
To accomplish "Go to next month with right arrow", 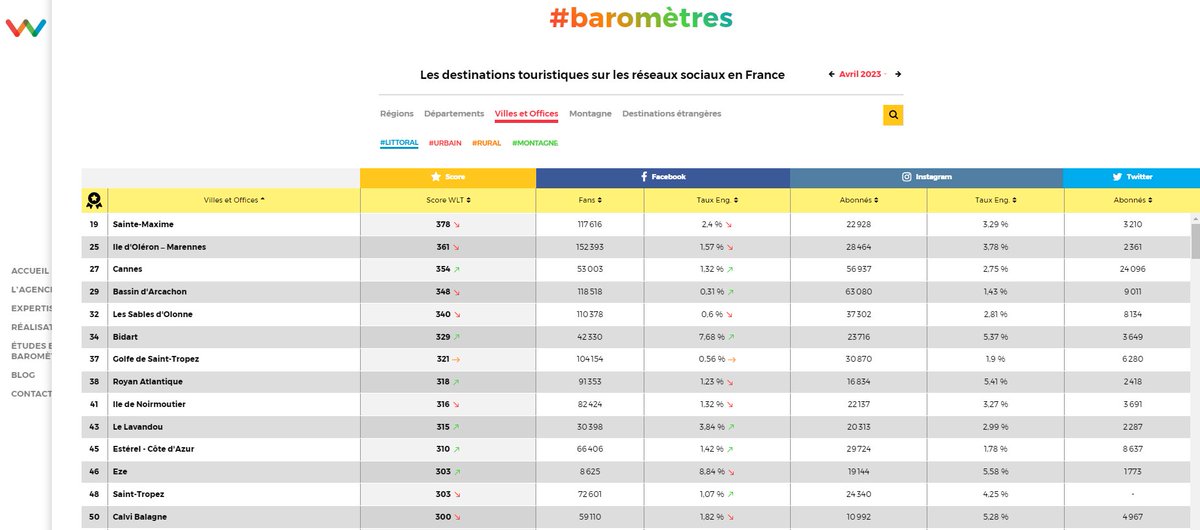I will pos(898,74).
